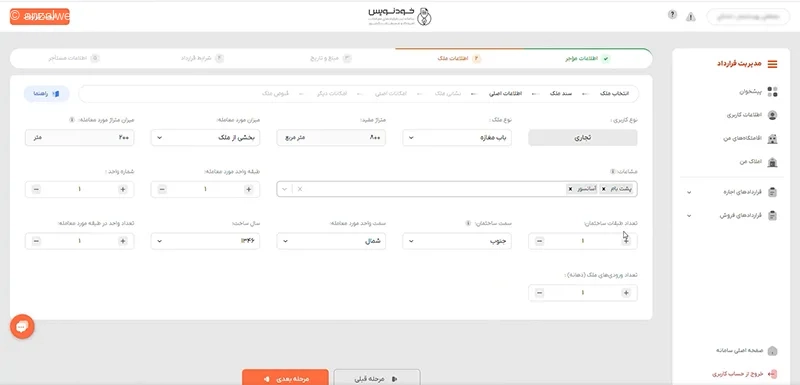Open the پیشخوان dashboard icon in sidebar

click(x=772, y=92)
